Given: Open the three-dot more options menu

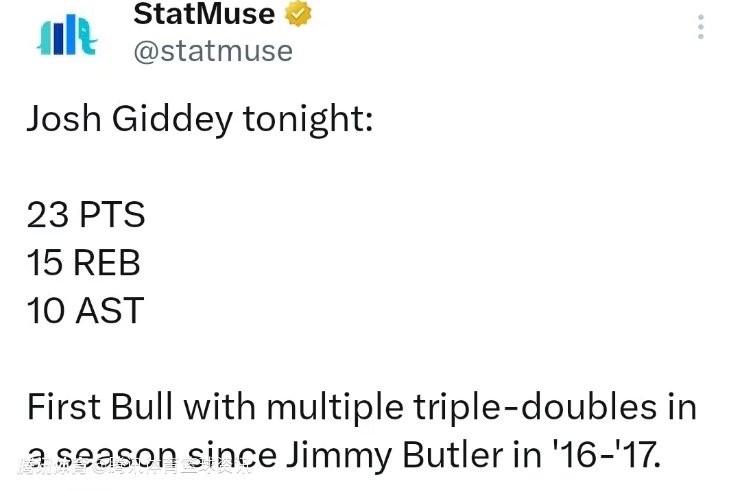Looking at the screenshot, I should coord(701,27).
